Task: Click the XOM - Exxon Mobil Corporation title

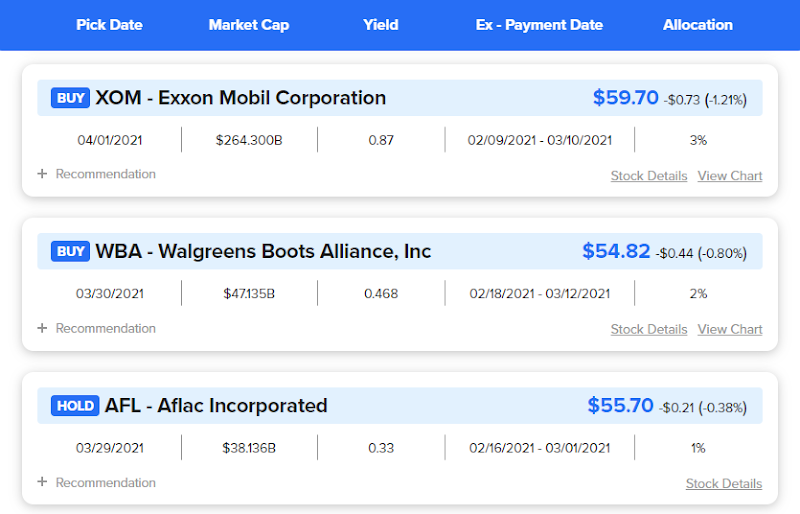Action: 240,98
